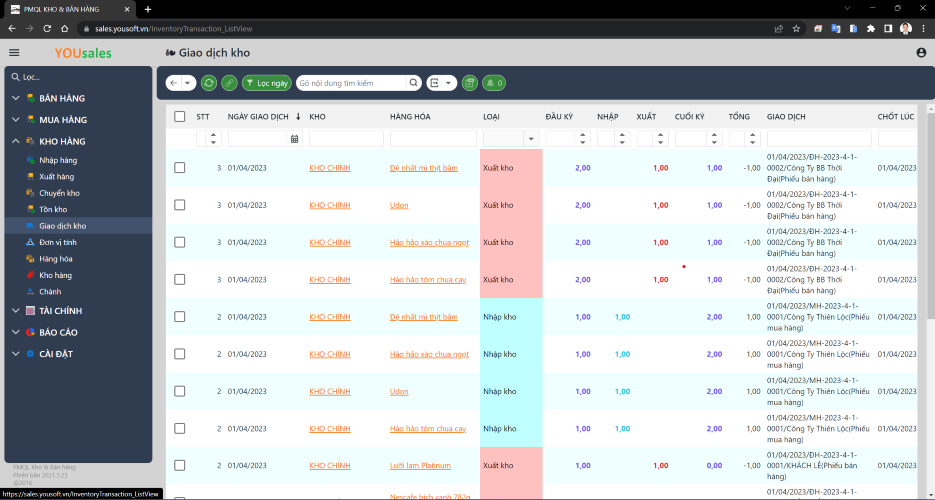Open the calendar picker in date filter

(295, 139)
